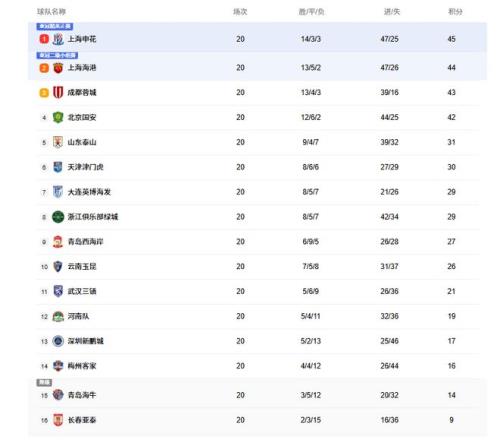Click the Chengdu Rongcheng (成都蓉城) club crest
This screenshot has height=440, width=500.
tap(58, 92)
